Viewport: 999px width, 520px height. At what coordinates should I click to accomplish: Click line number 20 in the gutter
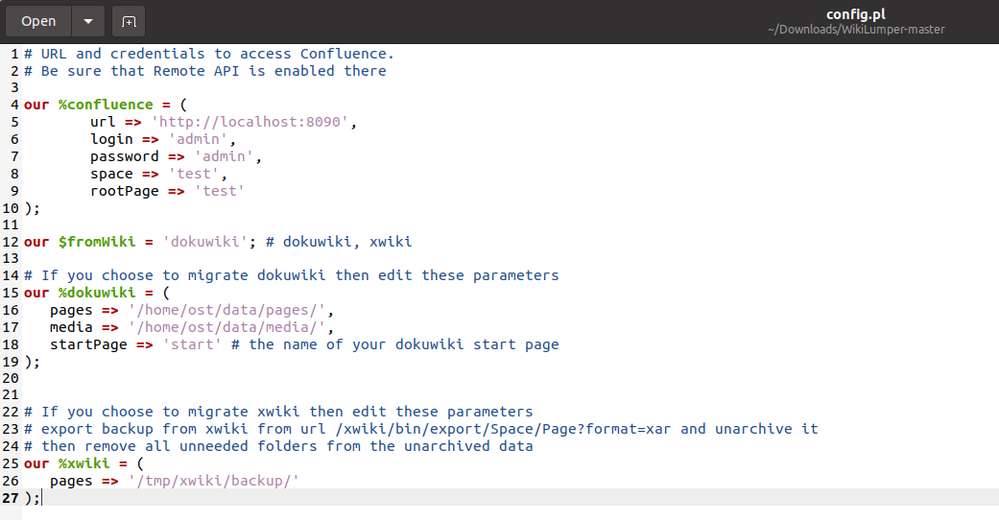pos(11,379)
